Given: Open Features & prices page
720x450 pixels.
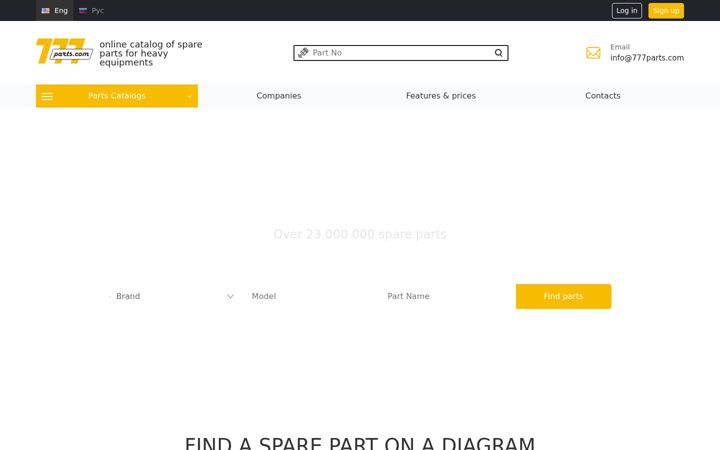Looking at the screenshot, I should pyautogui.click(x=441, y=96).
